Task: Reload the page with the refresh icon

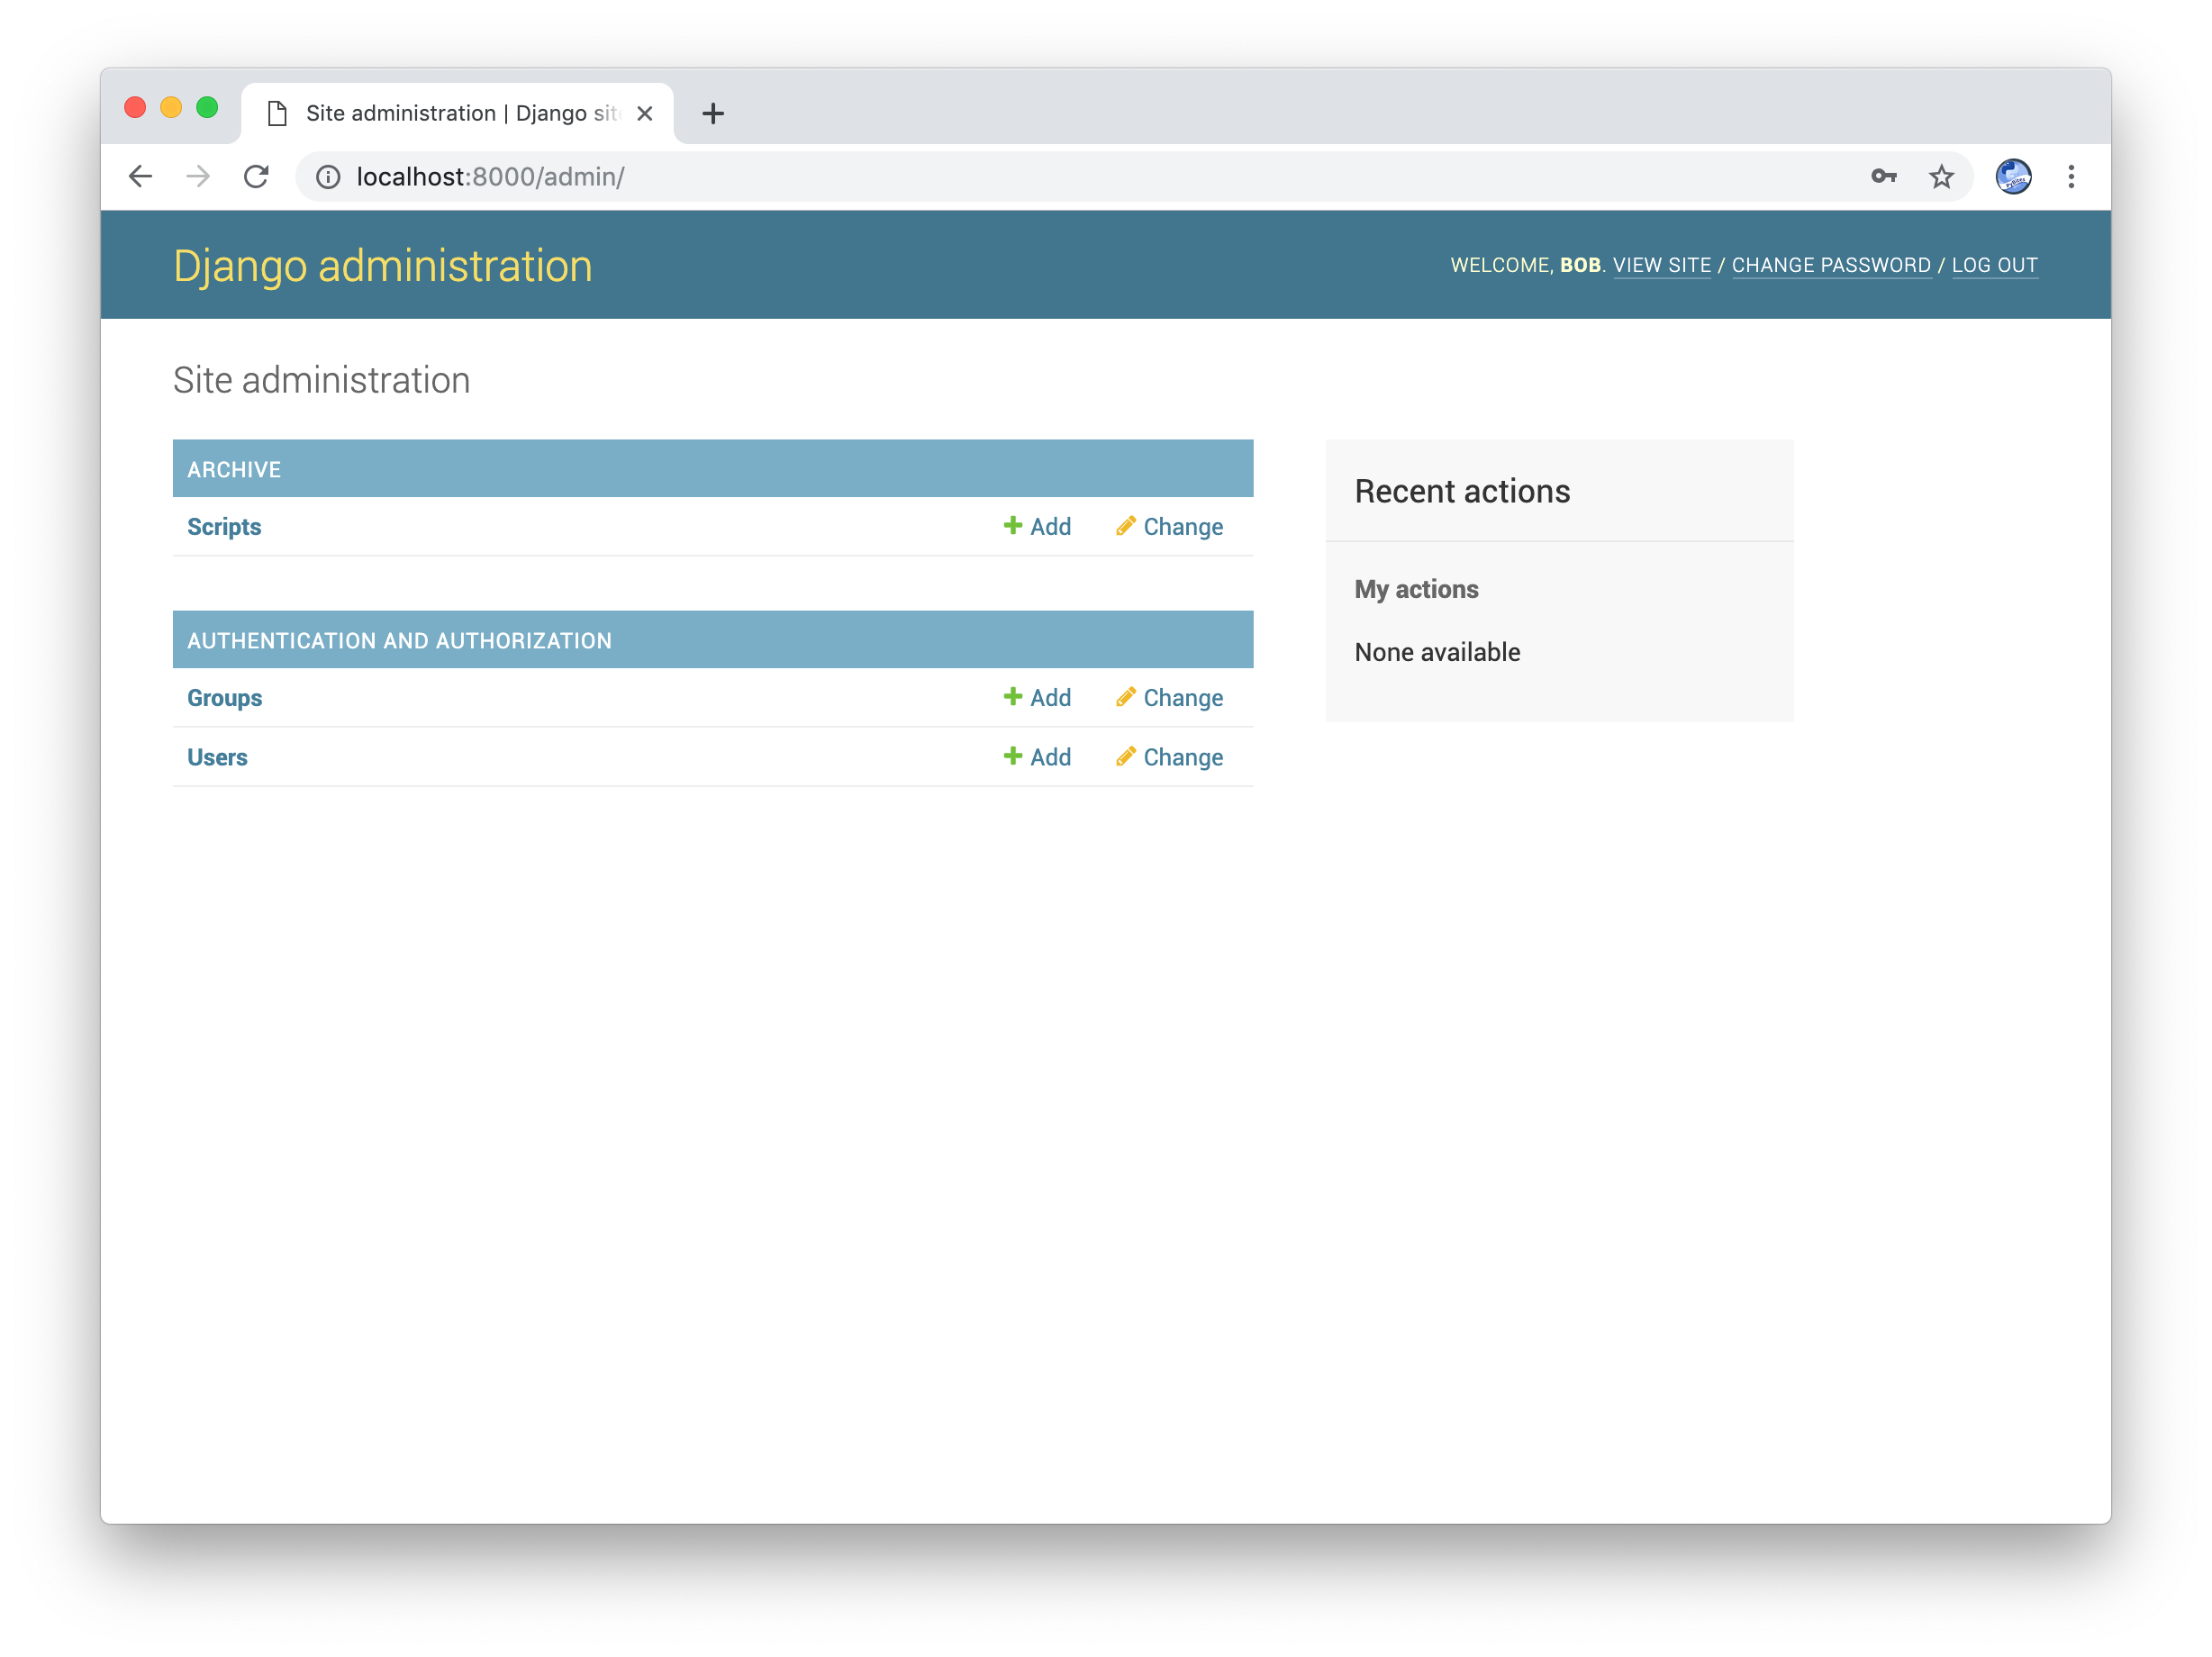Action: 257,176
